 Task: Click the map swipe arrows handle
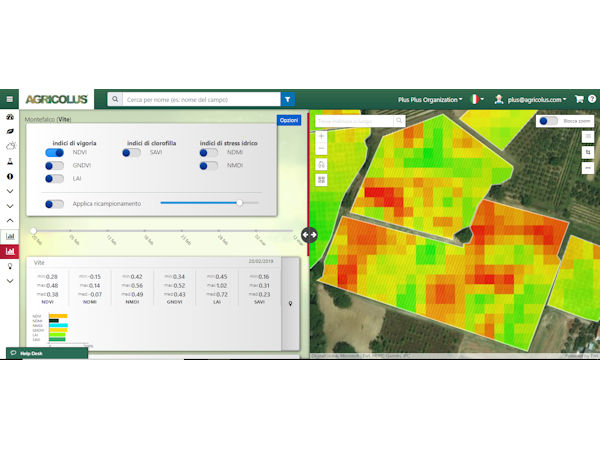click(309, 235)
